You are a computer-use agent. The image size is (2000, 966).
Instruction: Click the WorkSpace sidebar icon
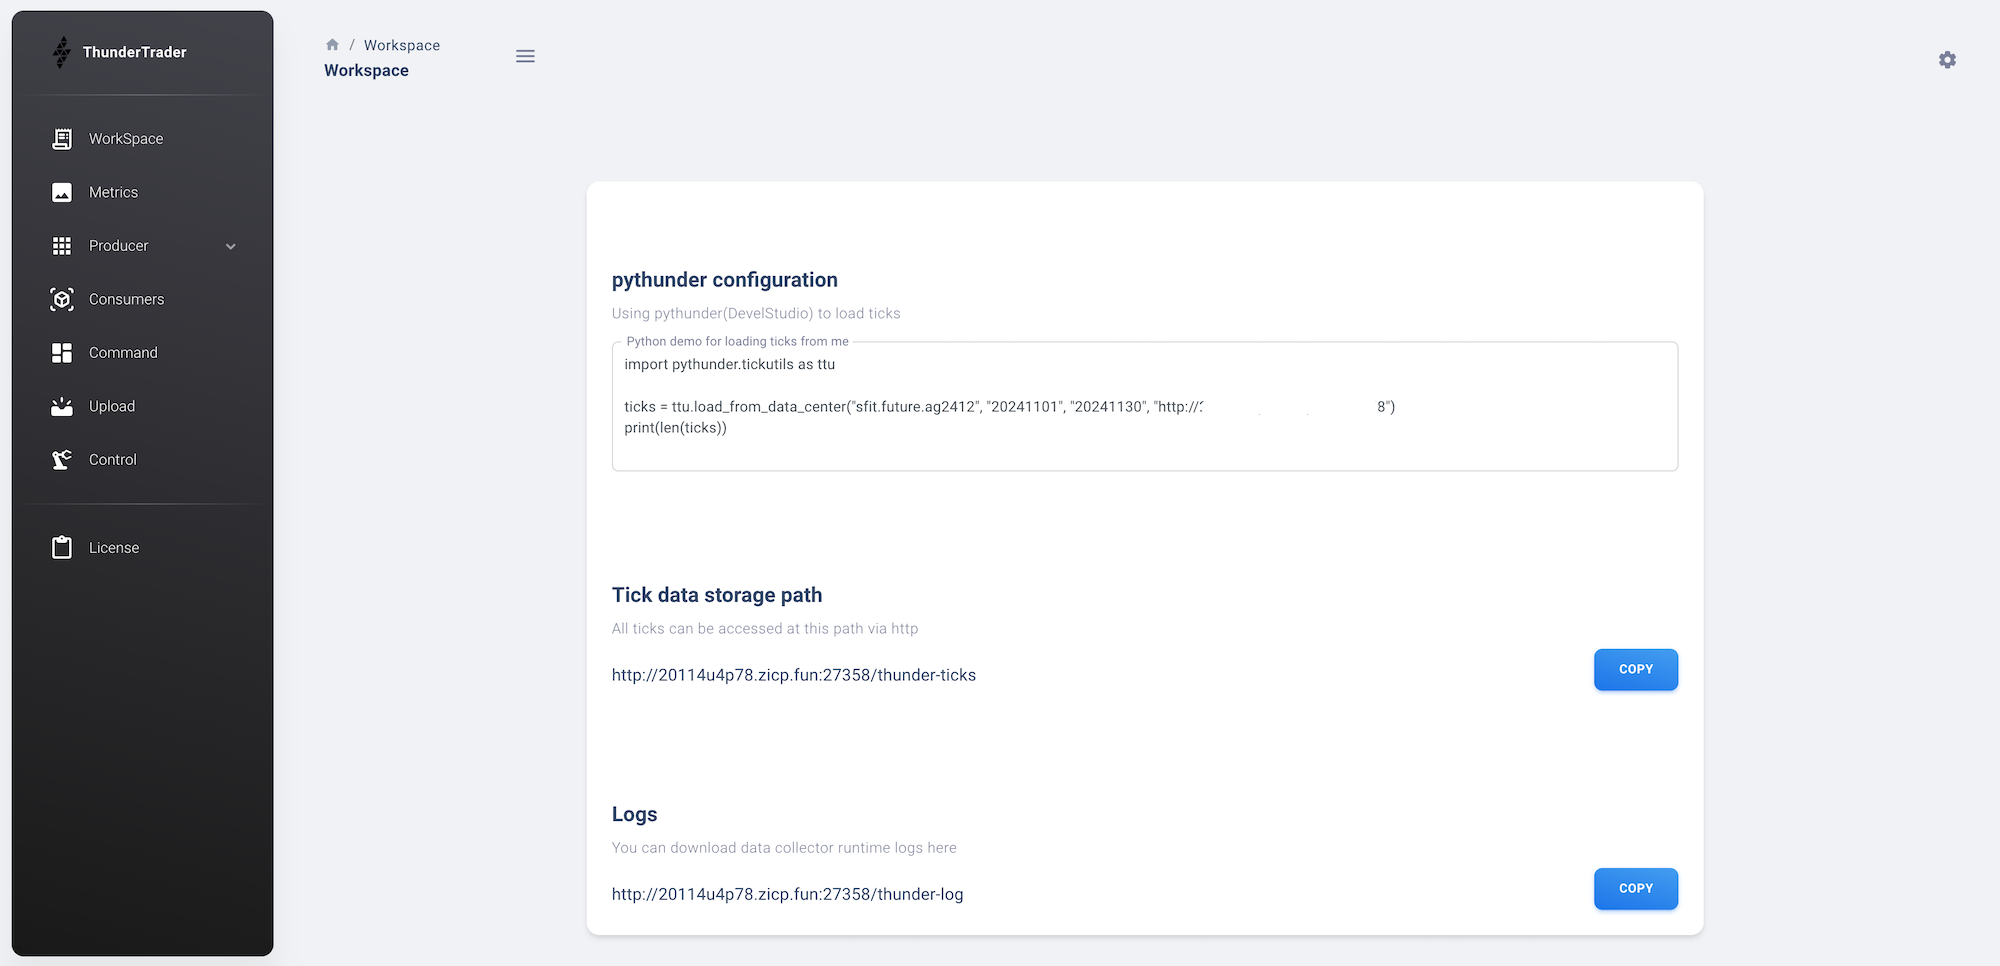(x=62, y=139)
